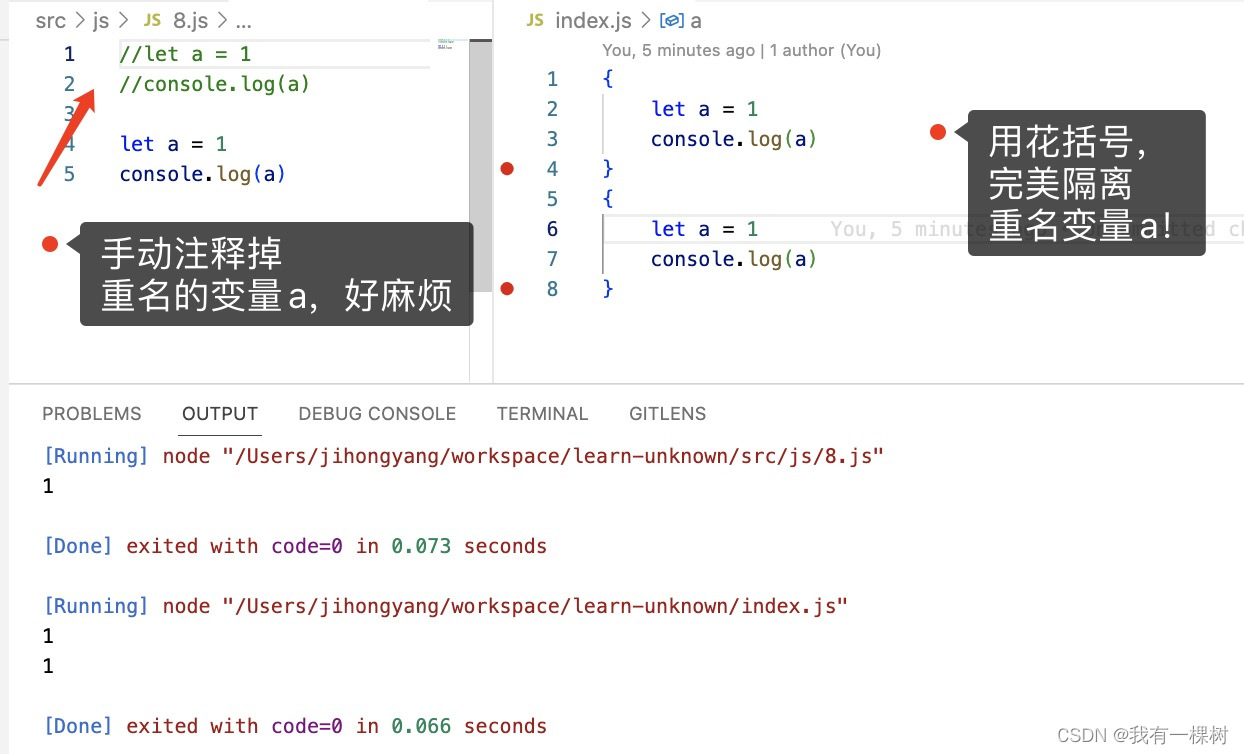
Task: Click closing brace on line 8 of index.js
Action: point(608,289)
